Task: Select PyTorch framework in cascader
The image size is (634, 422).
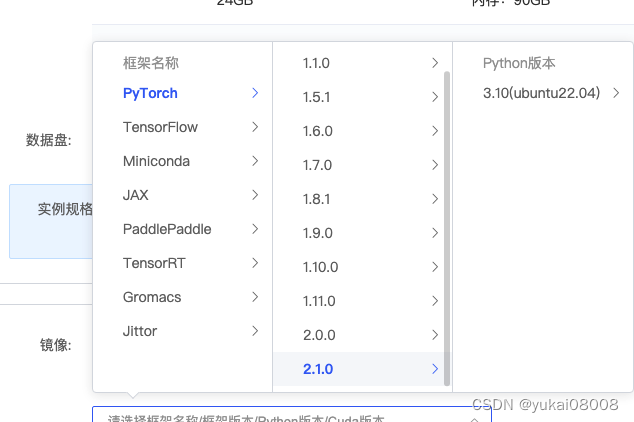Action: tap(182, 93)
